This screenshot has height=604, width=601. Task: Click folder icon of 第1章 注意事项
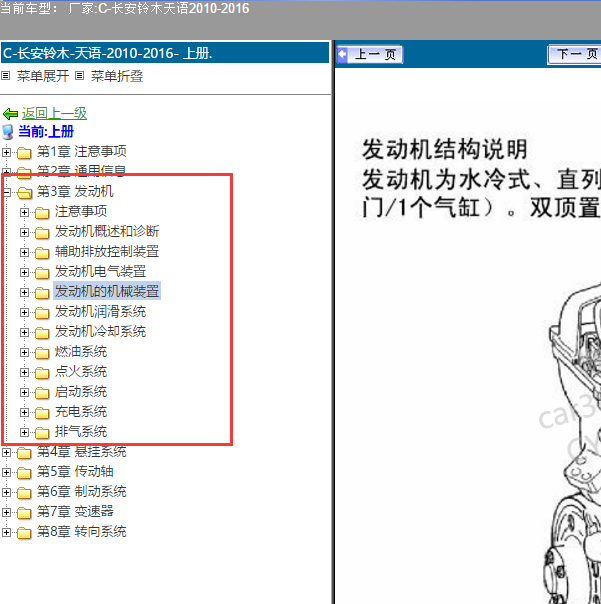point(24,153)
